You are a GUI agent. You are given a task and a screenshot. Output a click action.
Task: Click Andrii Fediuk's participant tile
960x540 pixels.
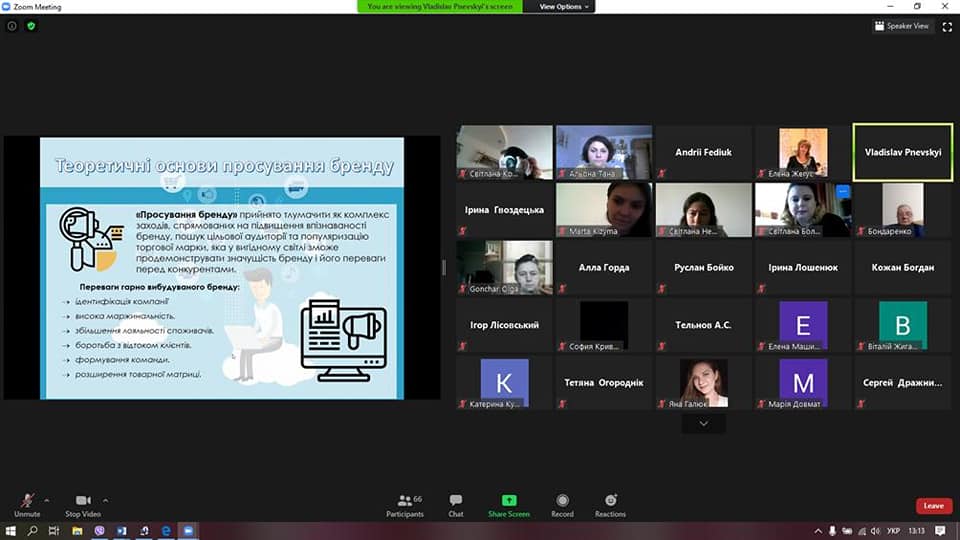coord(703,153)
